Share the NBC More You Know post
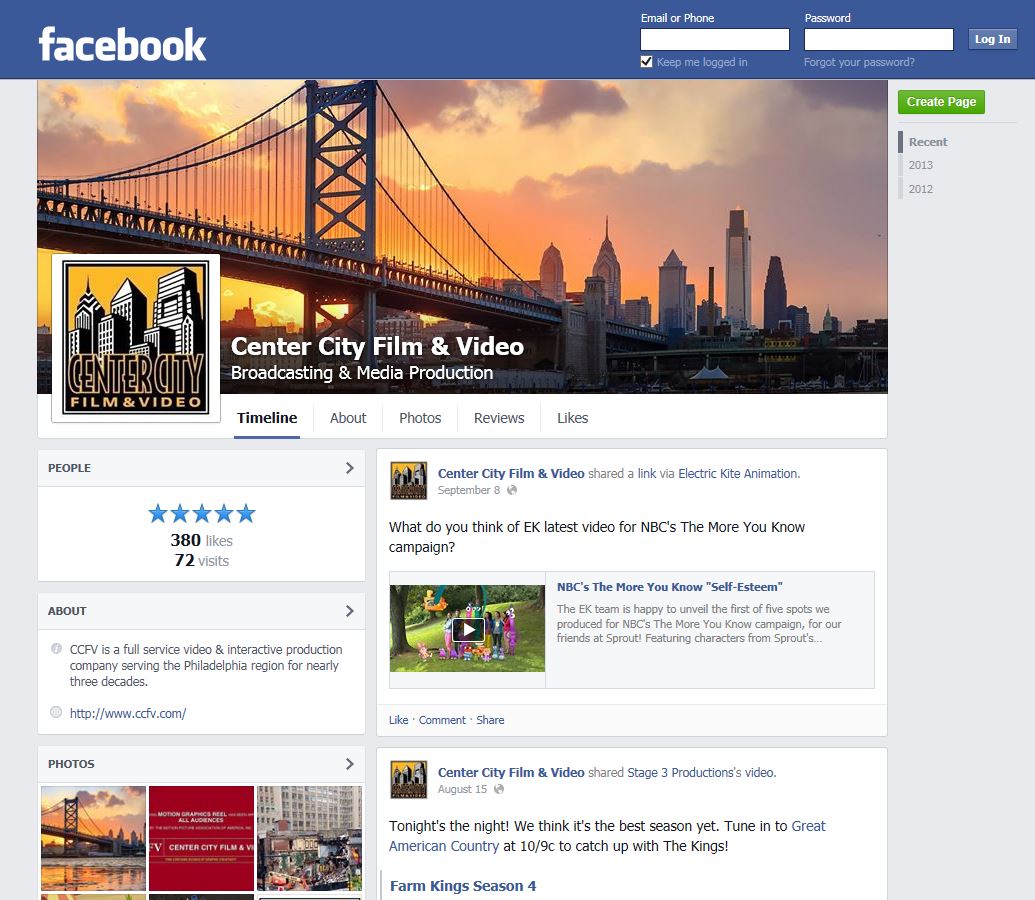The width and height of the screenshot is (1035, 900). [490, 720]
